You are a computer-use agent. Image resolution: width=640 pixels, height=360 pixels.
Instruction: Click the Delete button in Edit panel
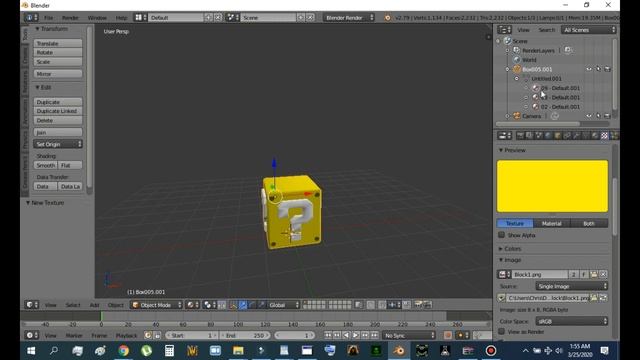(x=58, y=120)
